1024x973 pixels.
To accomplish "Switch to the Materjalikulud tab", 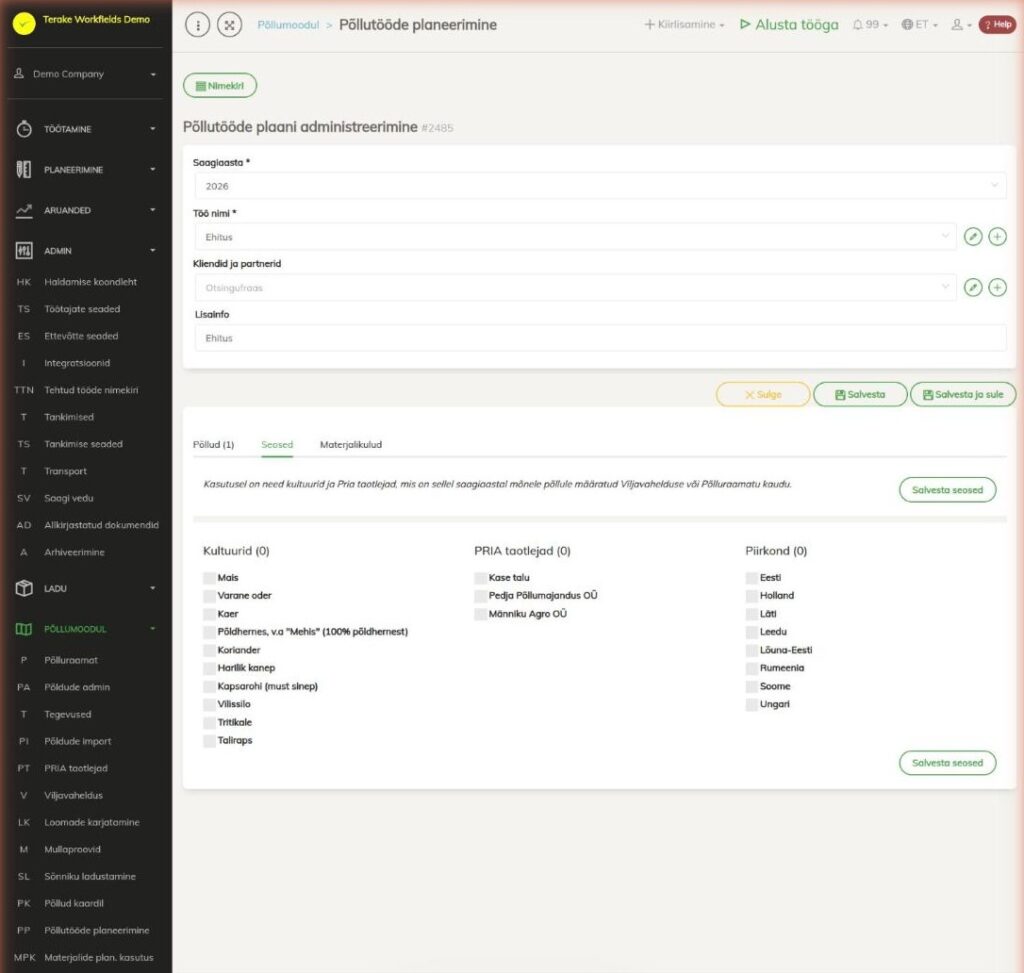I will pos(351,445).
